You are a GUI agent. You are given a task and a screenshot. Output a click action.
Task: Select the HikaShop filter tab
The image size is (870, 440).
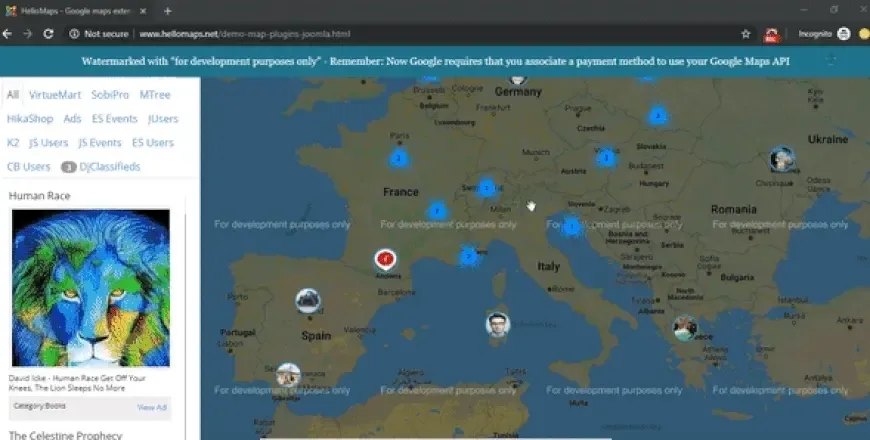30,119
